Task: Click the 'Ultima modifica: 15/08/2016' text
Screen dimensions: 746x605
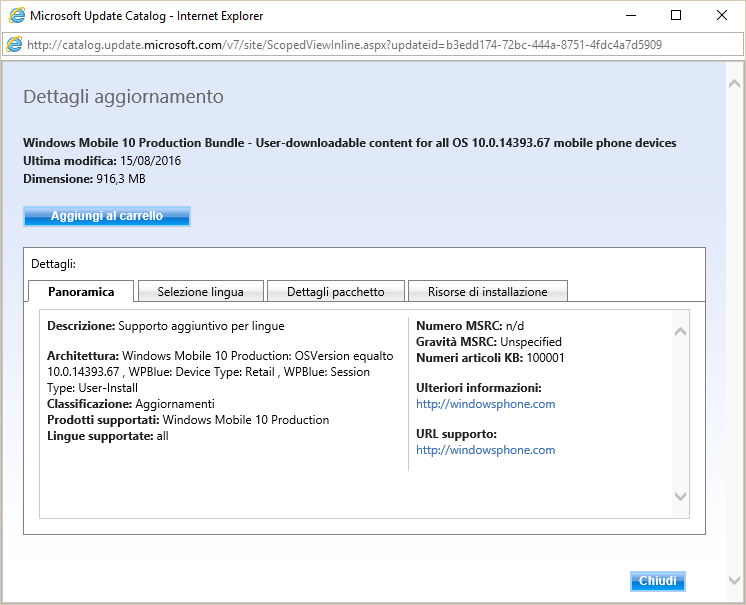Action: [102, 161]
